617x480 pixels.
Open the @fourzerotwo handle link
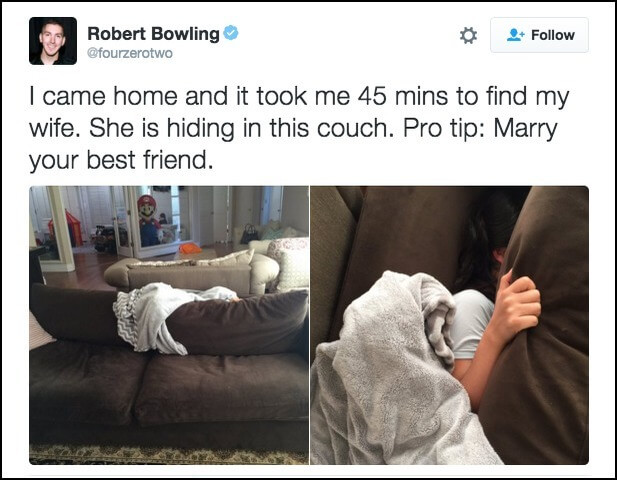[130, 53]
